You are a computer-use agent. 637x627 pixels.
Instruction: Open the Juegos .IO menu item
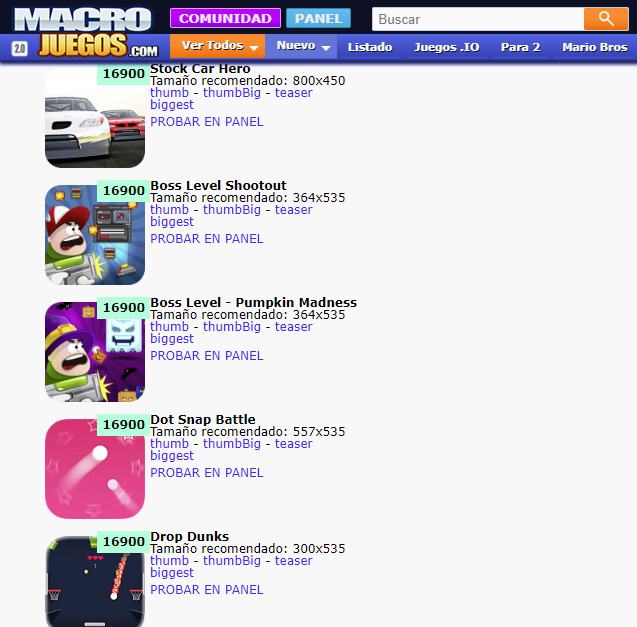coord(446,47)
